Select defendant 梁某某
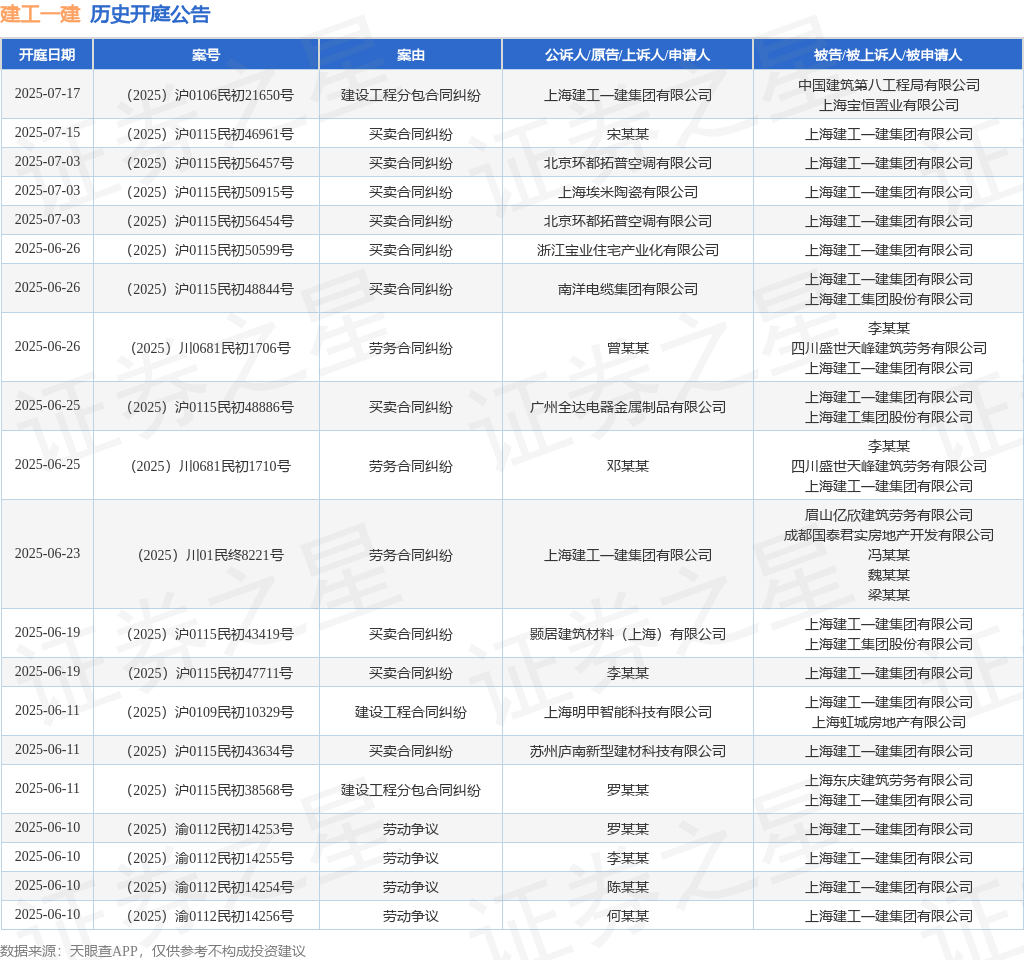The image size is (1024, 960). 889,596
